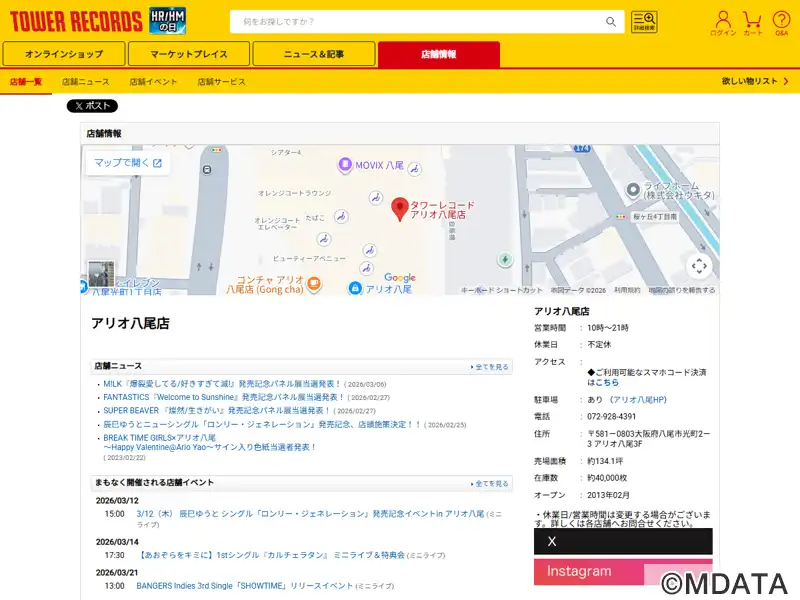Click the Tower Records red map pin
Image resolution: width=800 pixels, height=600 pixels.
coord(399,209)
